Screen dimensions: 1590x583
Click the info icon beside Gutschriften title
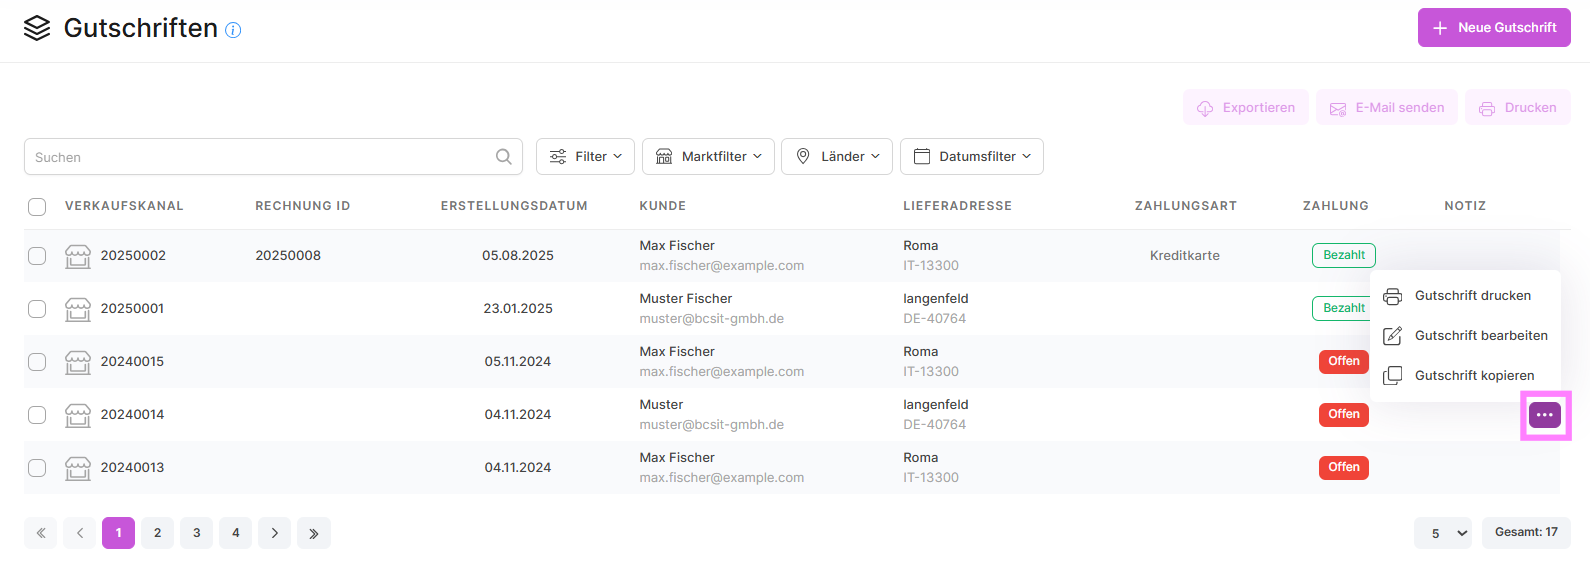[x=233, y=30]
